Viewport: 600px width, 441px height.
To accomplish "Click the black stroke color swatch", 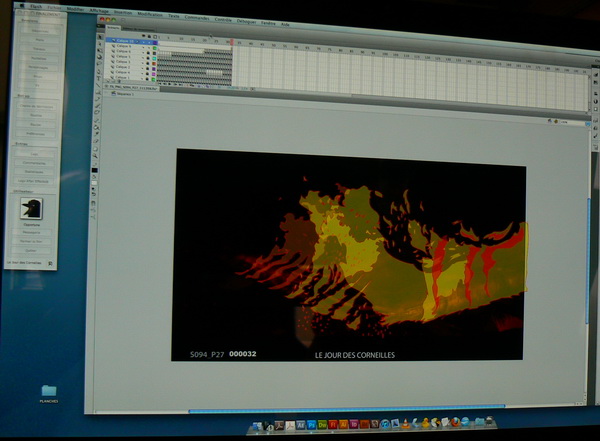I will [95, 170].
